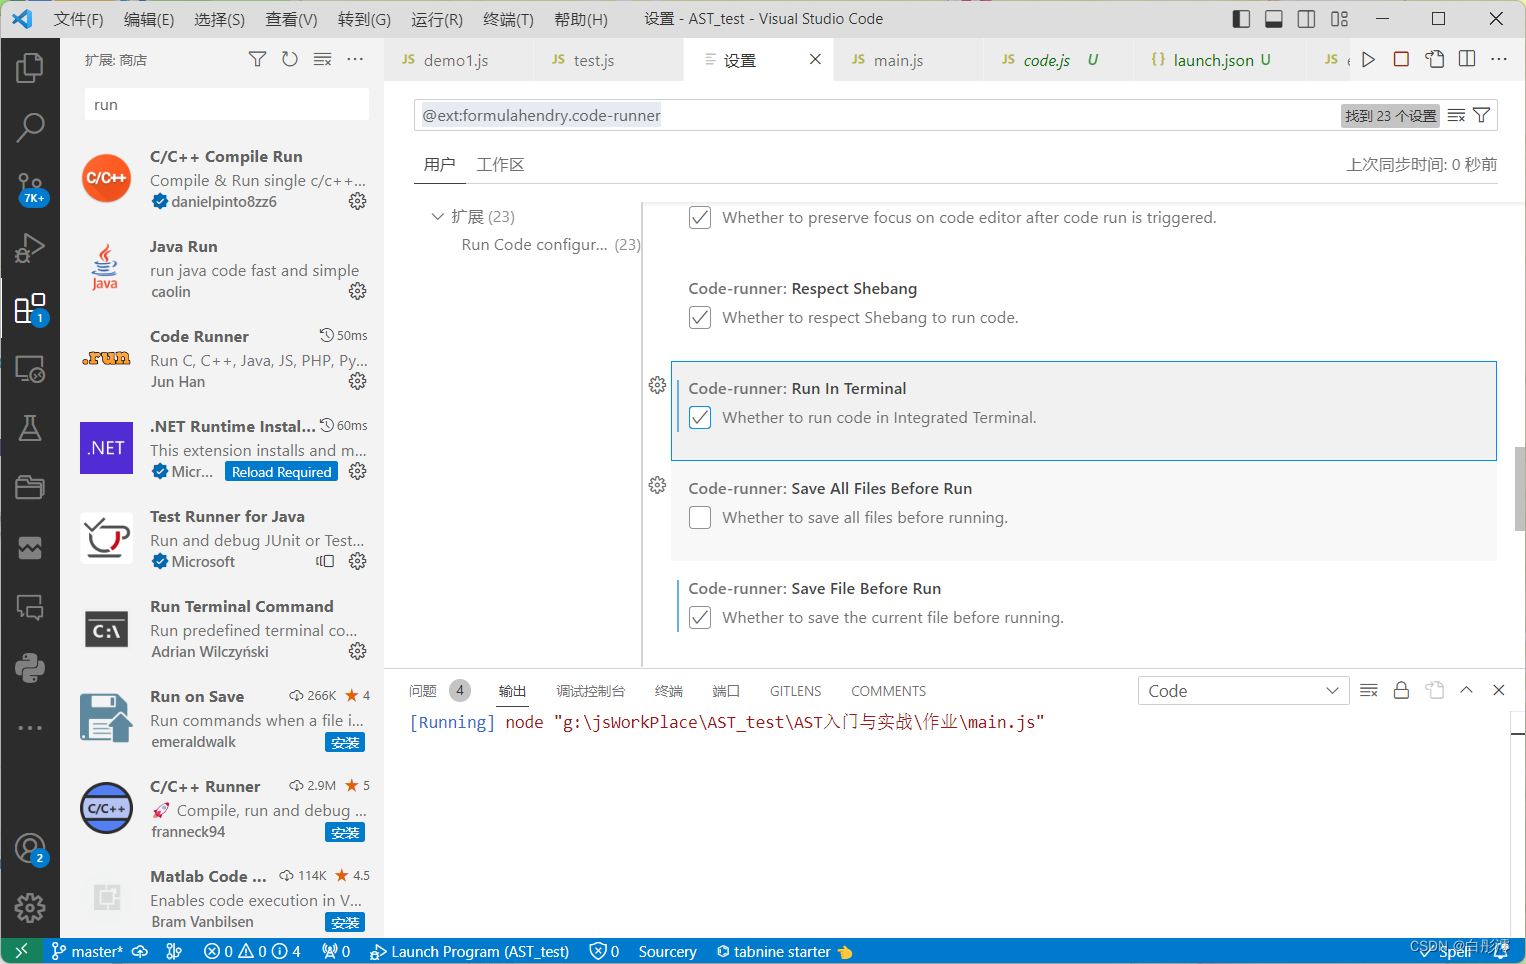This screenshot has width=1526, height=964.
Task: Click the settings editor vertical scrollbar
Action: (1519, 489)
